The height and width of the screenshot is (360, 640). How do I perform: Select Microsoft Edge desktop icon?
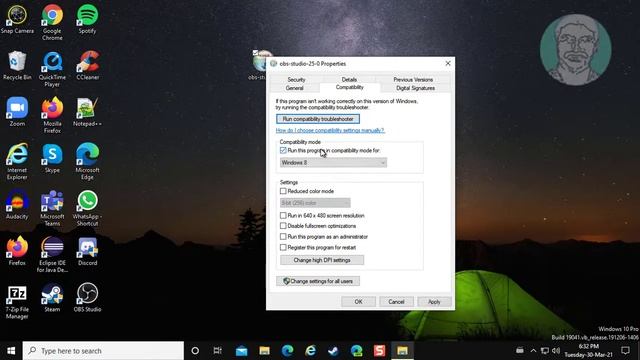point(87,162)
